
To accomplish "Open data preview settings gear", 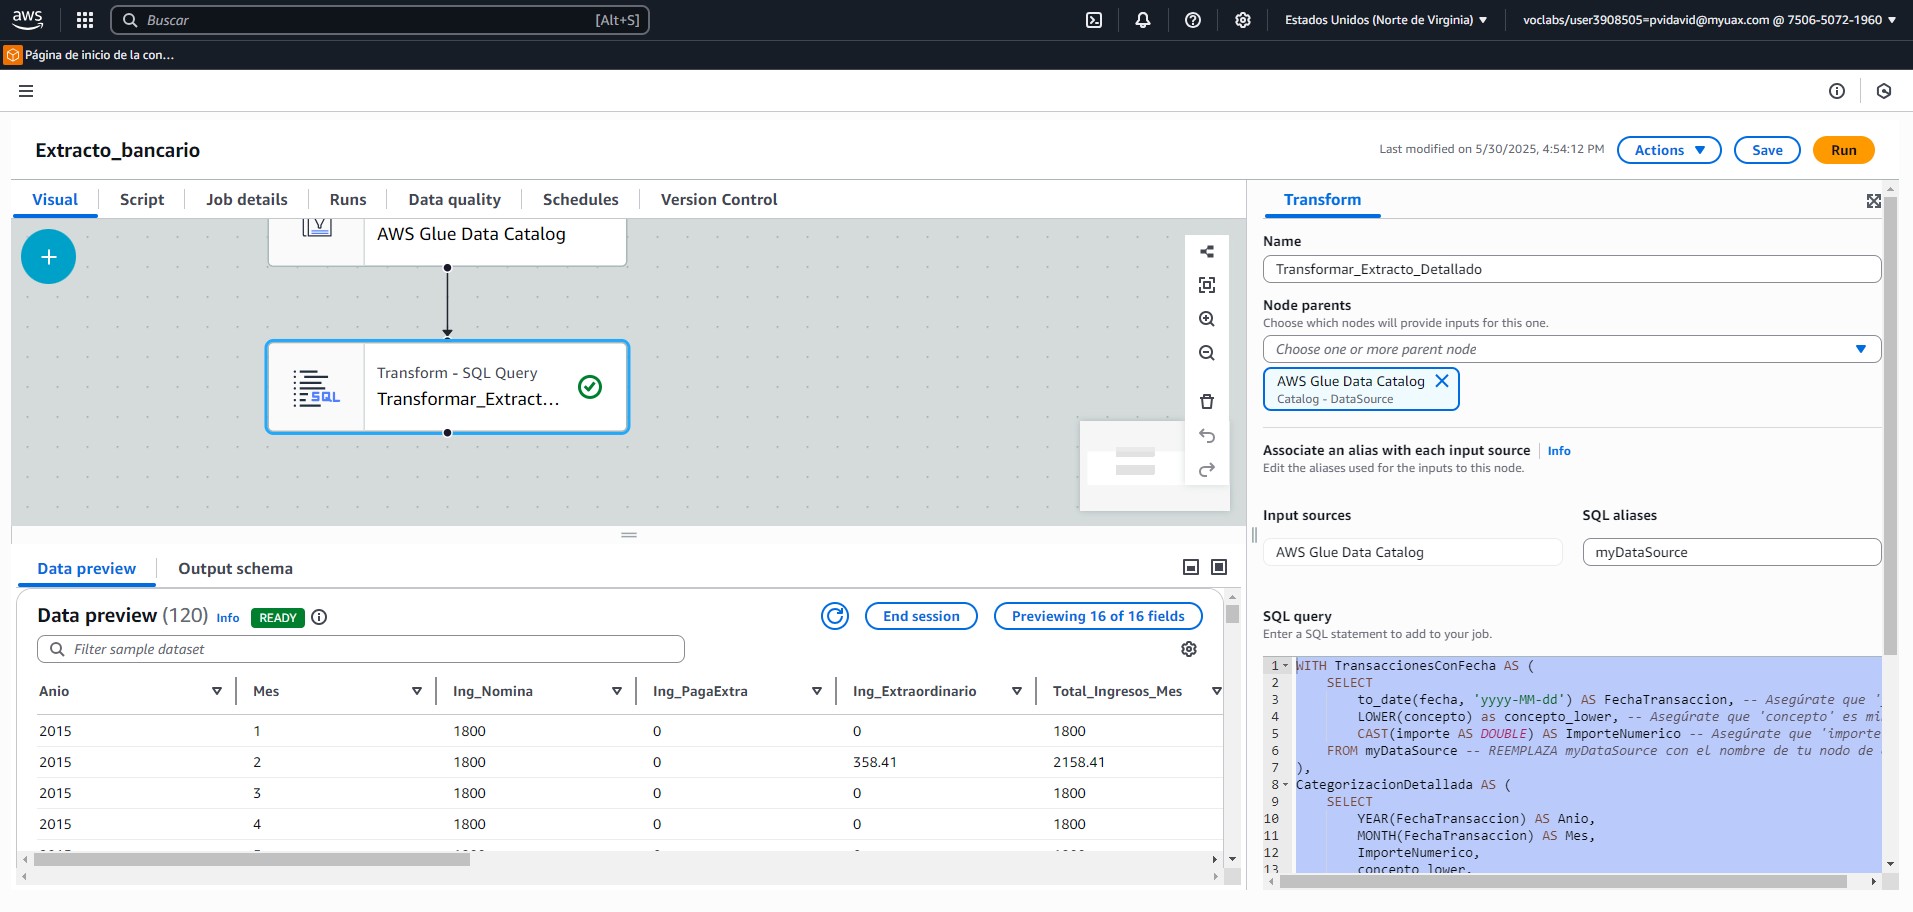I will (x=1189, y=649).
